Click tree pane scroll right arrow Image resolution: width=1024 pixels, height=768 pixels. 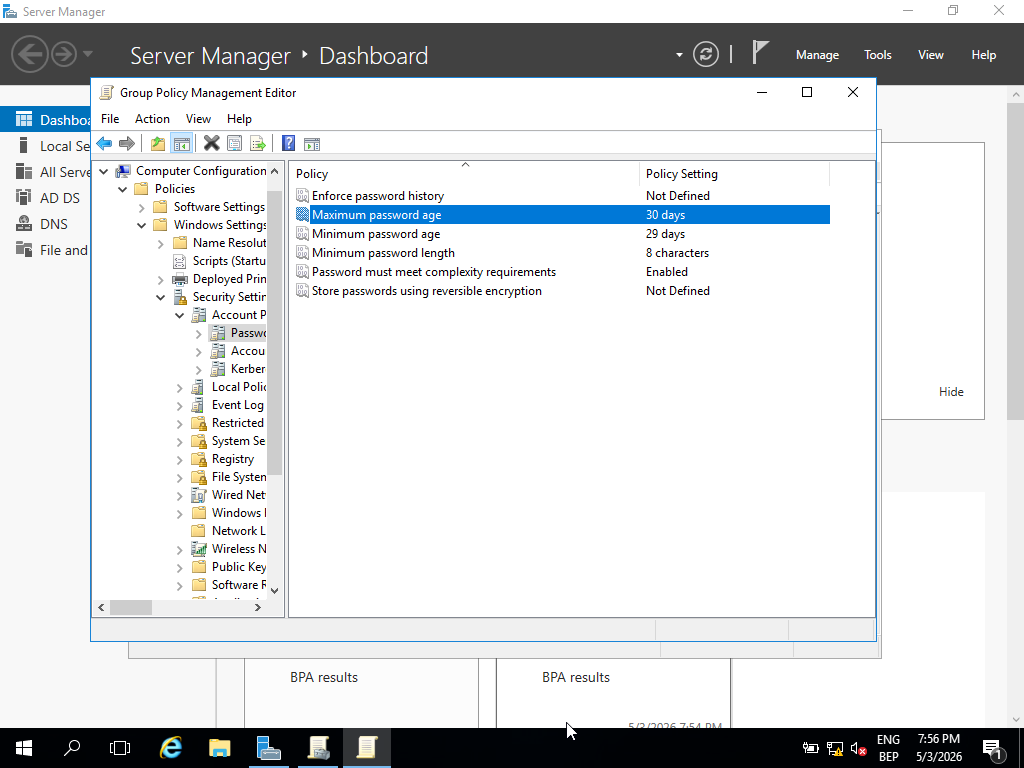point(258,607)
